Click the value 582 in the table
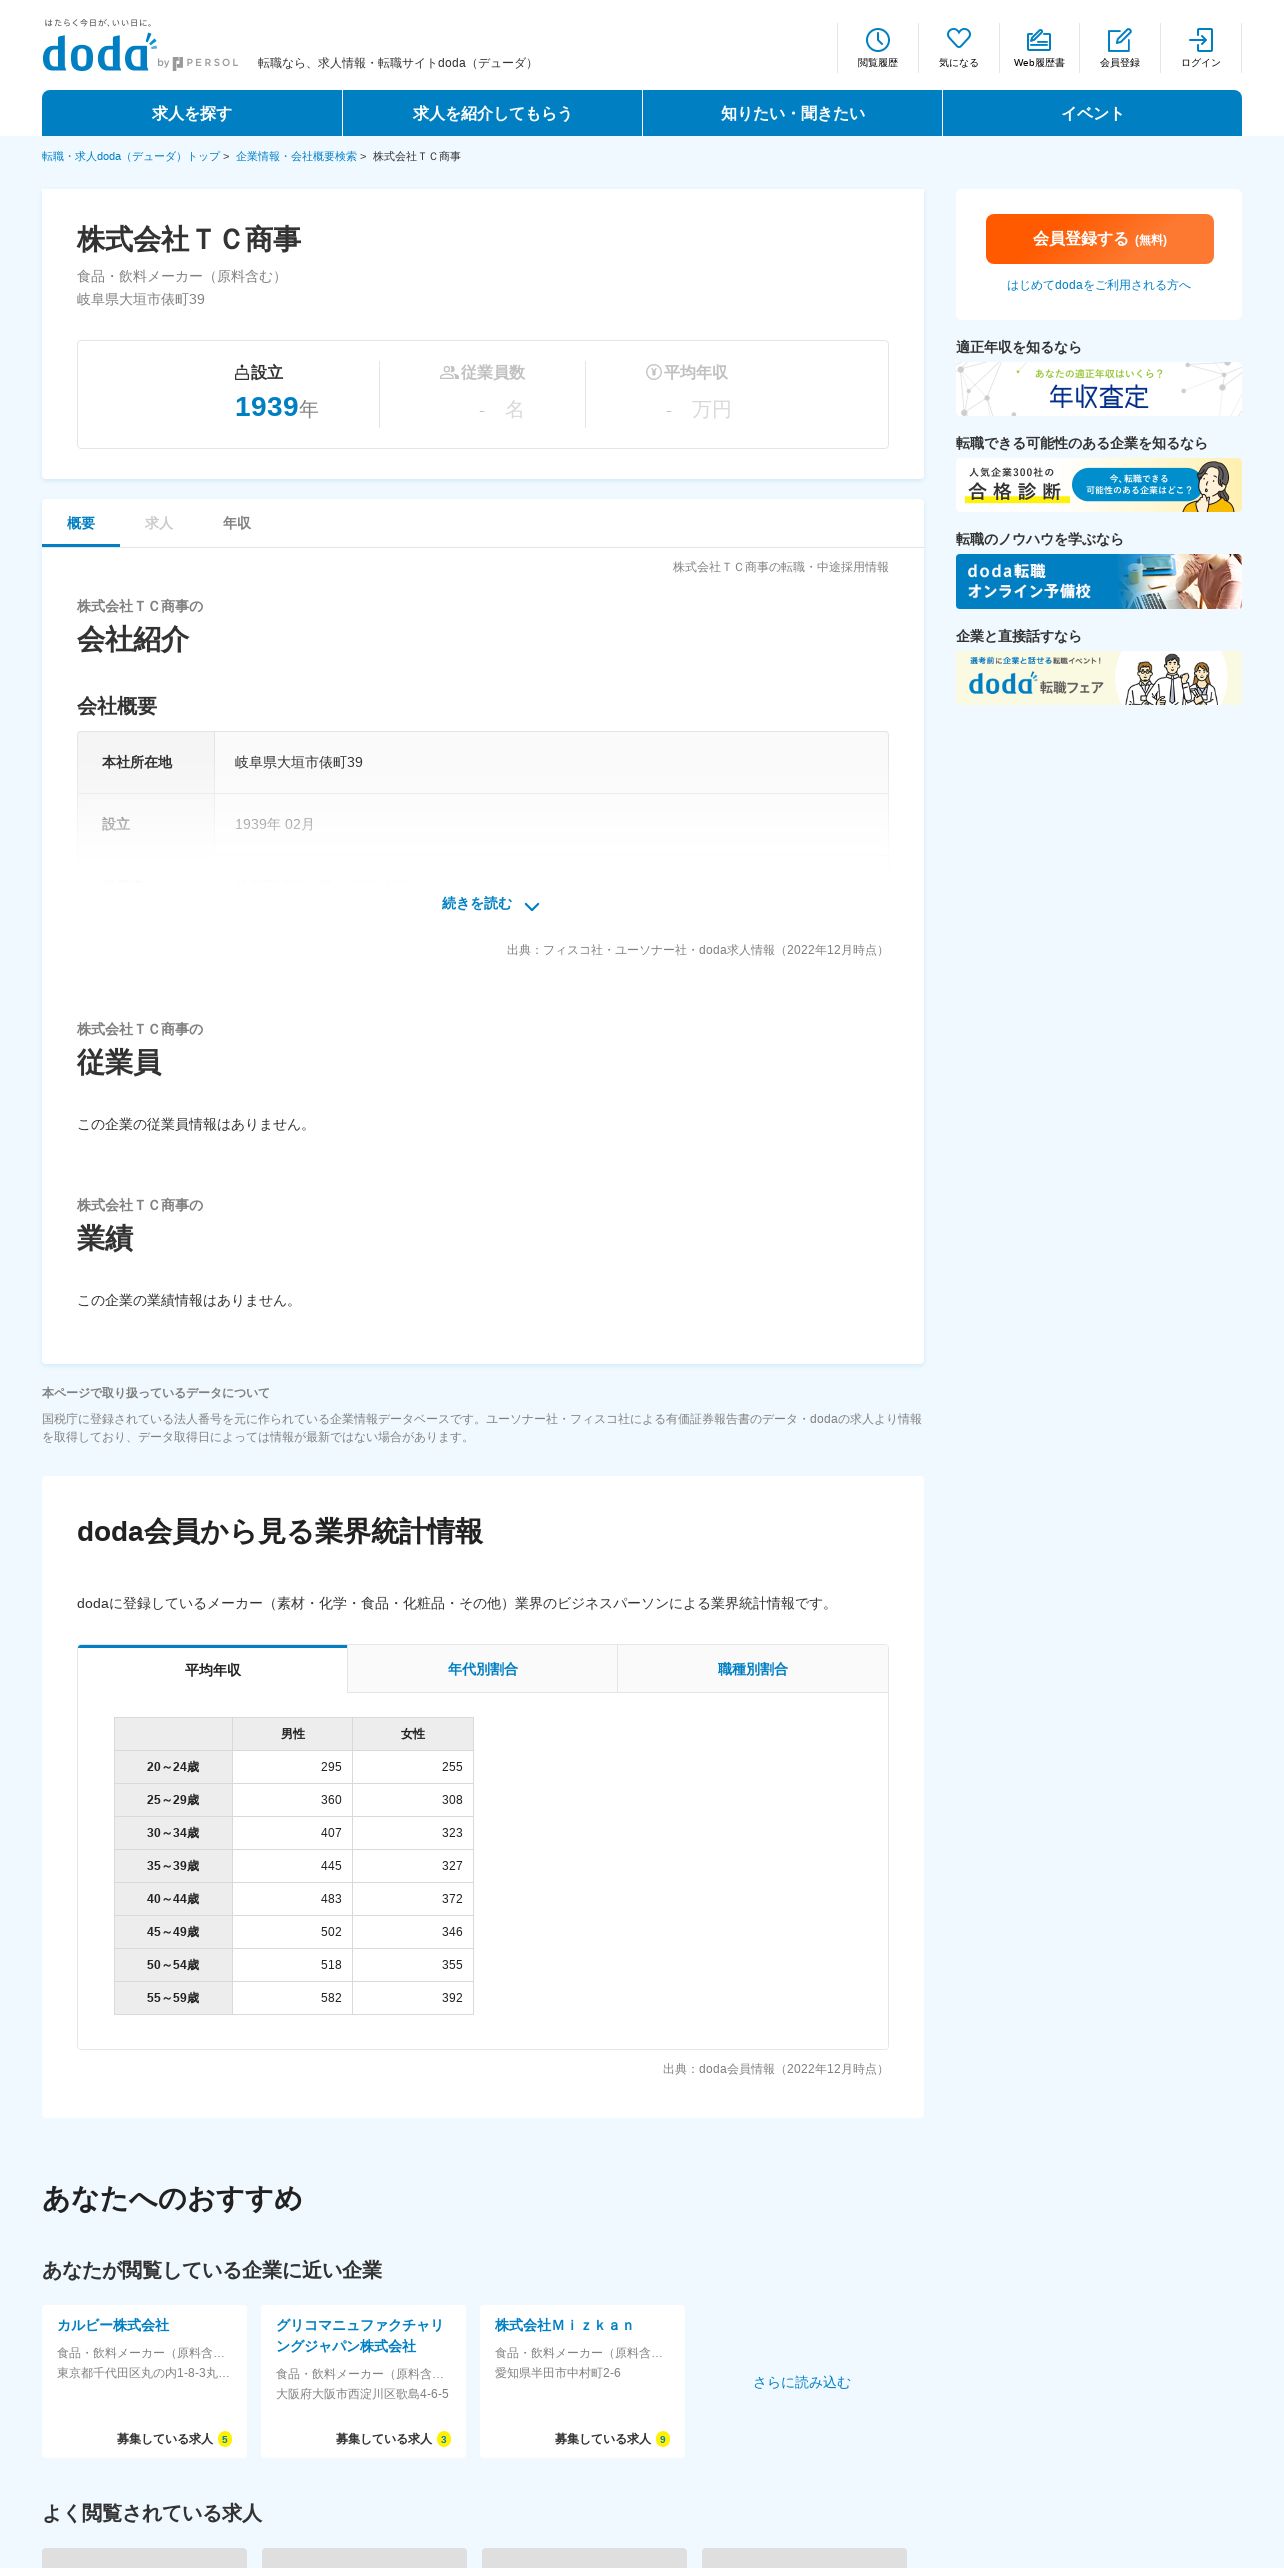 tap(331, 1998)
